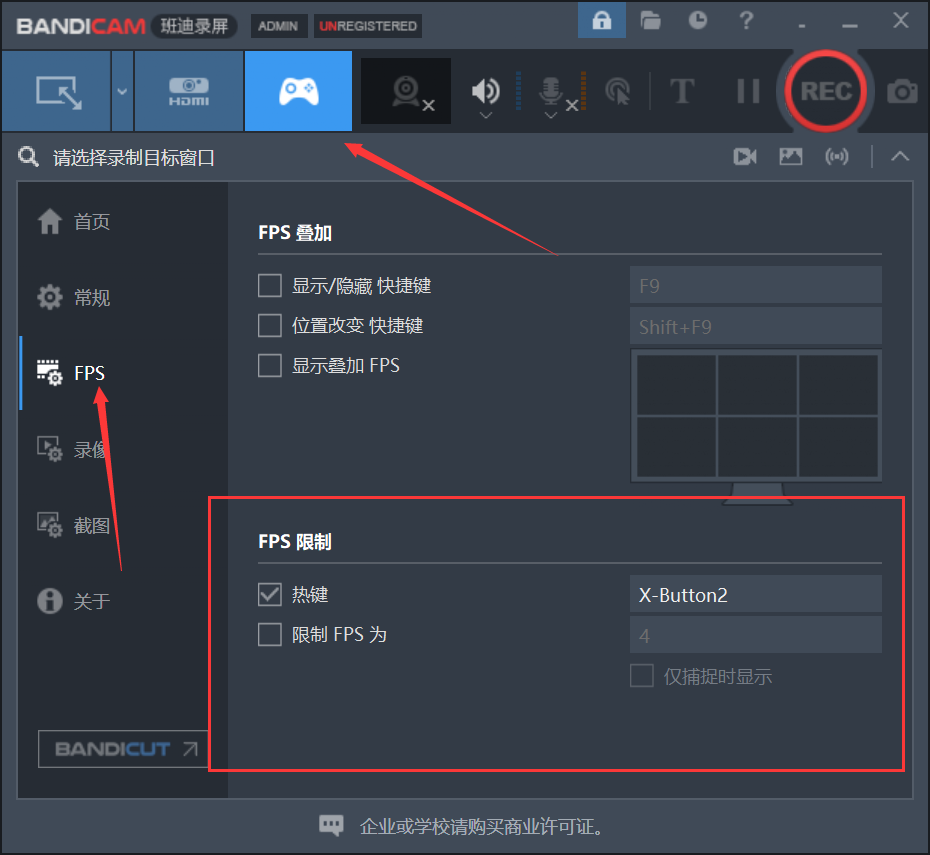930x855 pixels.
Task: Enable the 限制 FPS 为 checkbox
Action: coord(269,635)
